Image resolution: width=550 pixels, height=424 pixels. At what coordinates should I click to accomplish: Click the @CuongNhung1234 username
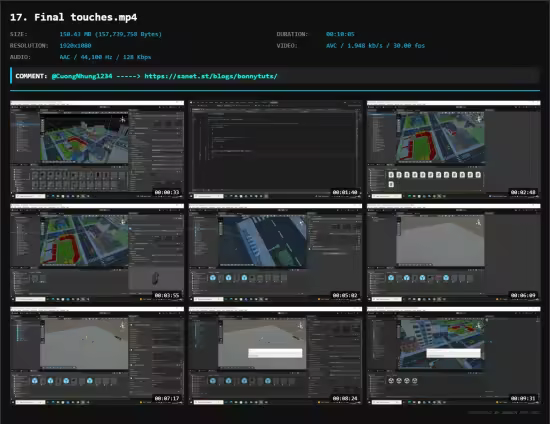tap(82, 76)
